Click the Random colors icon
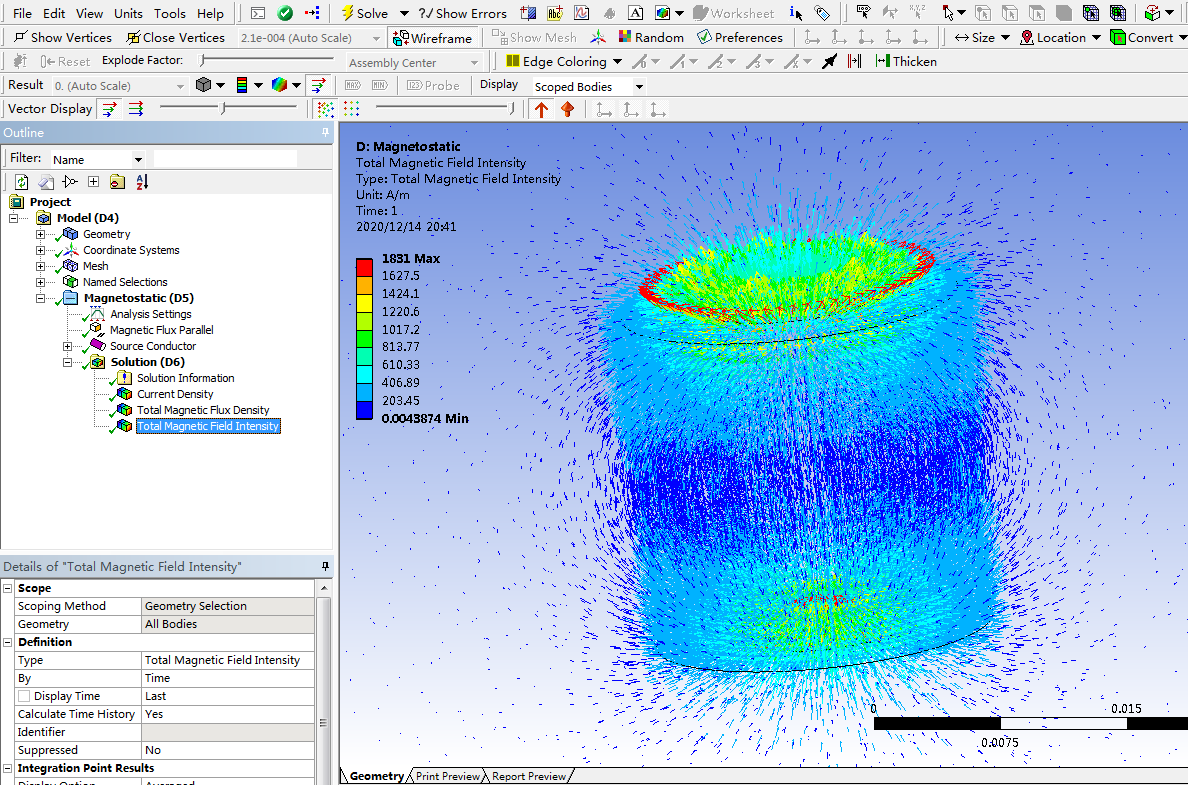Image resolution: width=1188 pixels, height=785 pixels. [x=624, y=37]
